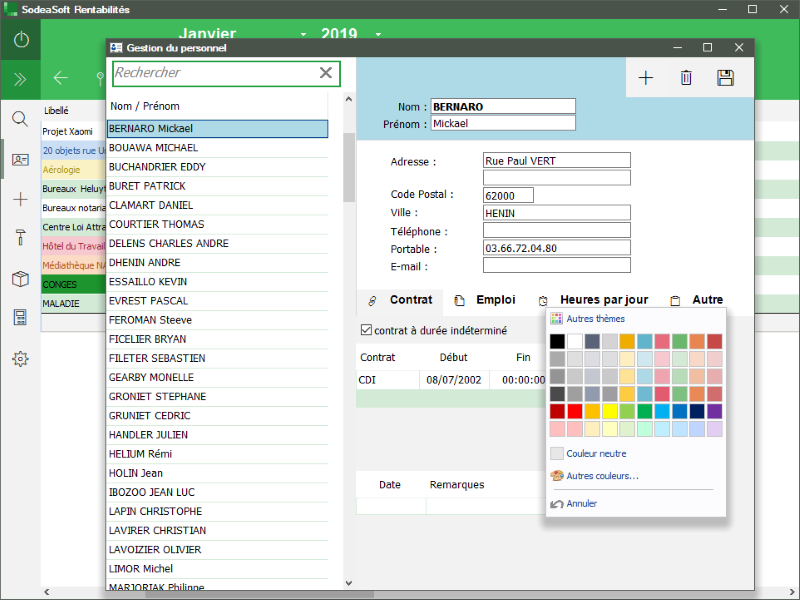Viewport: 800px width, 600px height.
Task: Pick the purple swatch
Action: [x=714, y=411]
